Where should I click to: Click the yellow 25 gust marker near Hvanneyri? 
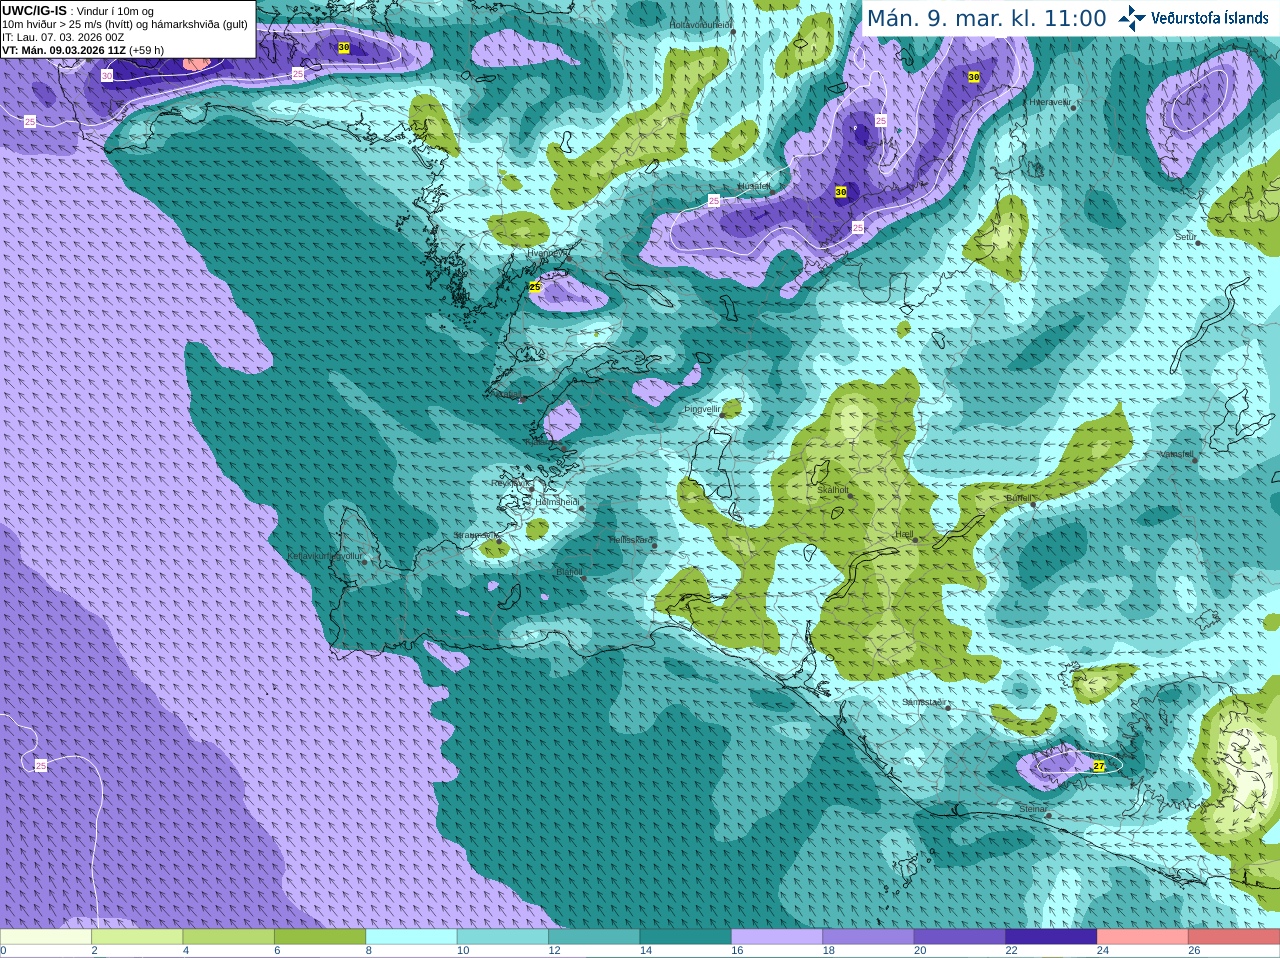535,286
